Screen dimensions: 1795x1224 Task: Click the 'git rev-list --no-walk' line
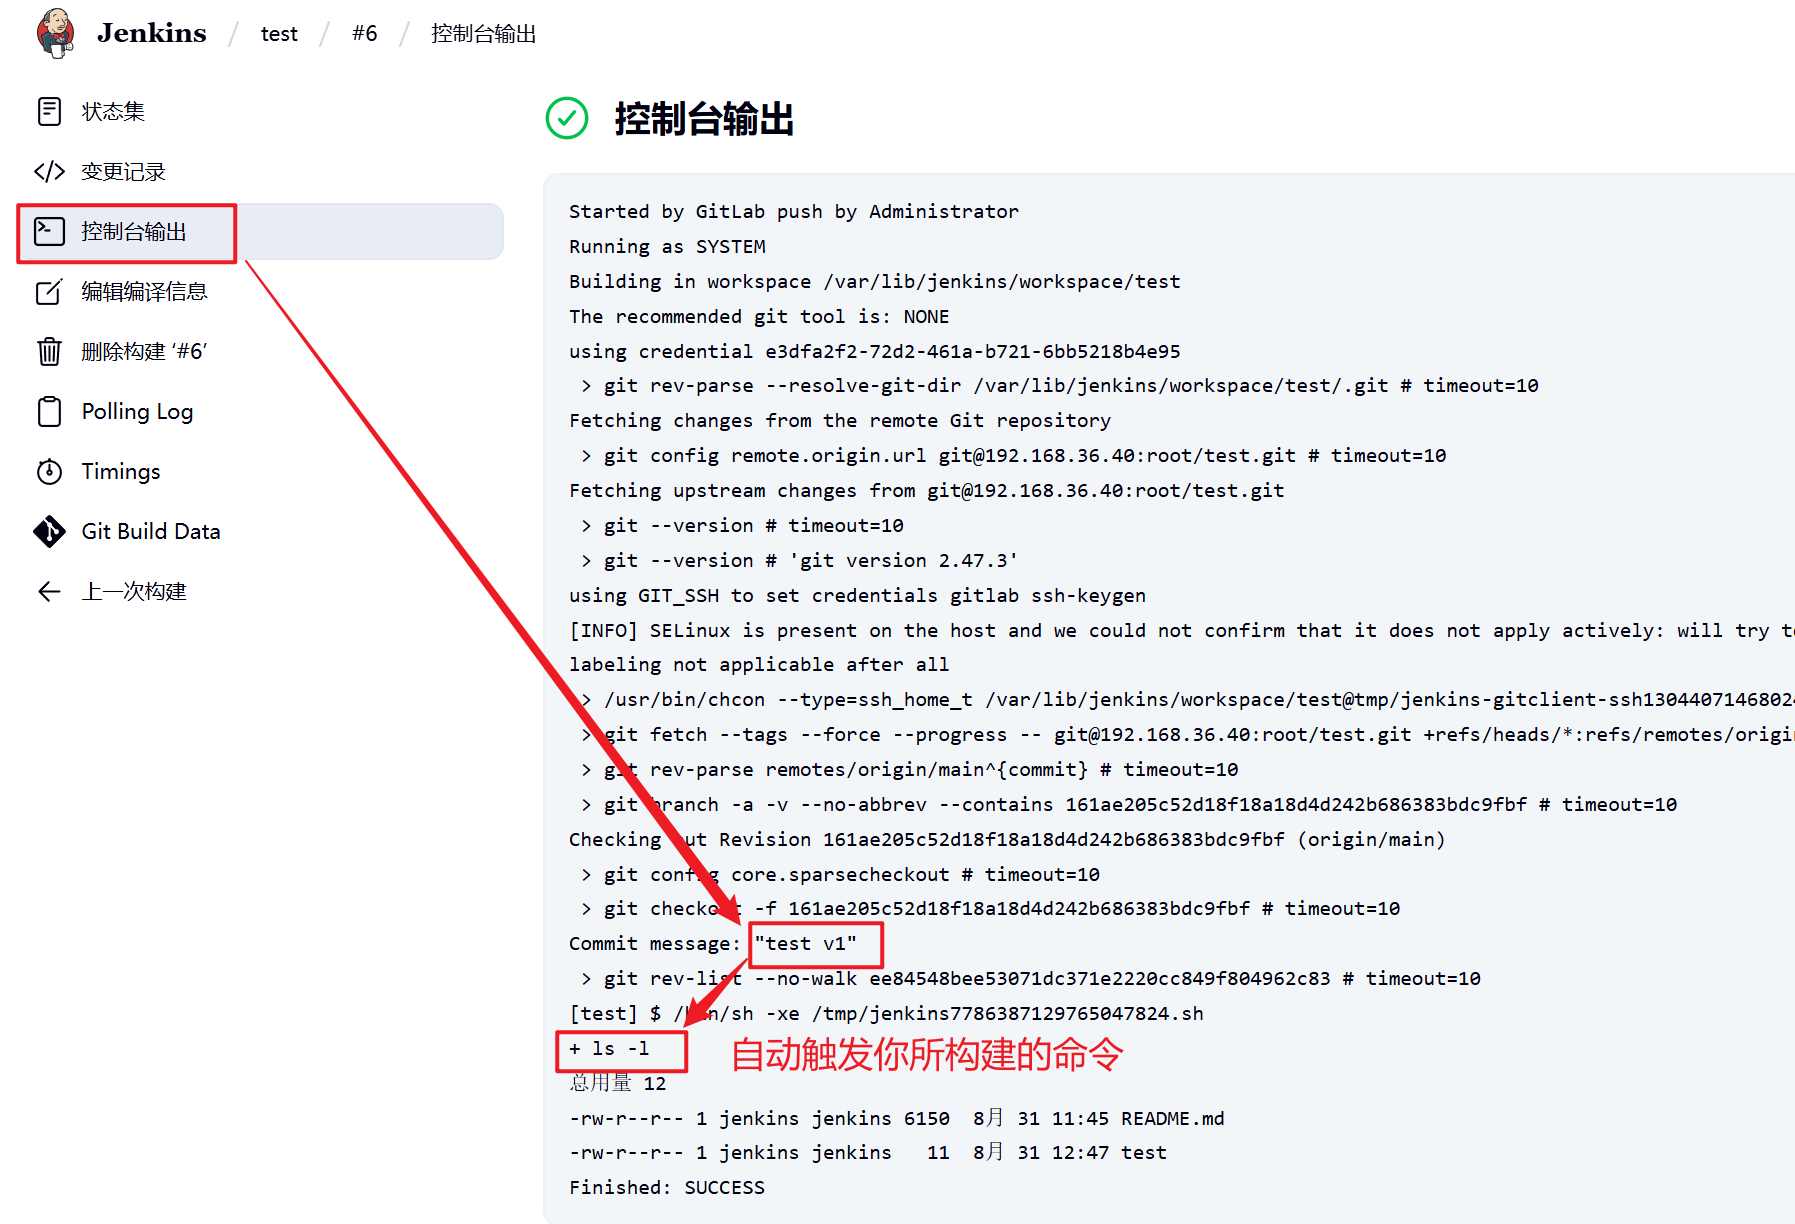point(1030,978)
